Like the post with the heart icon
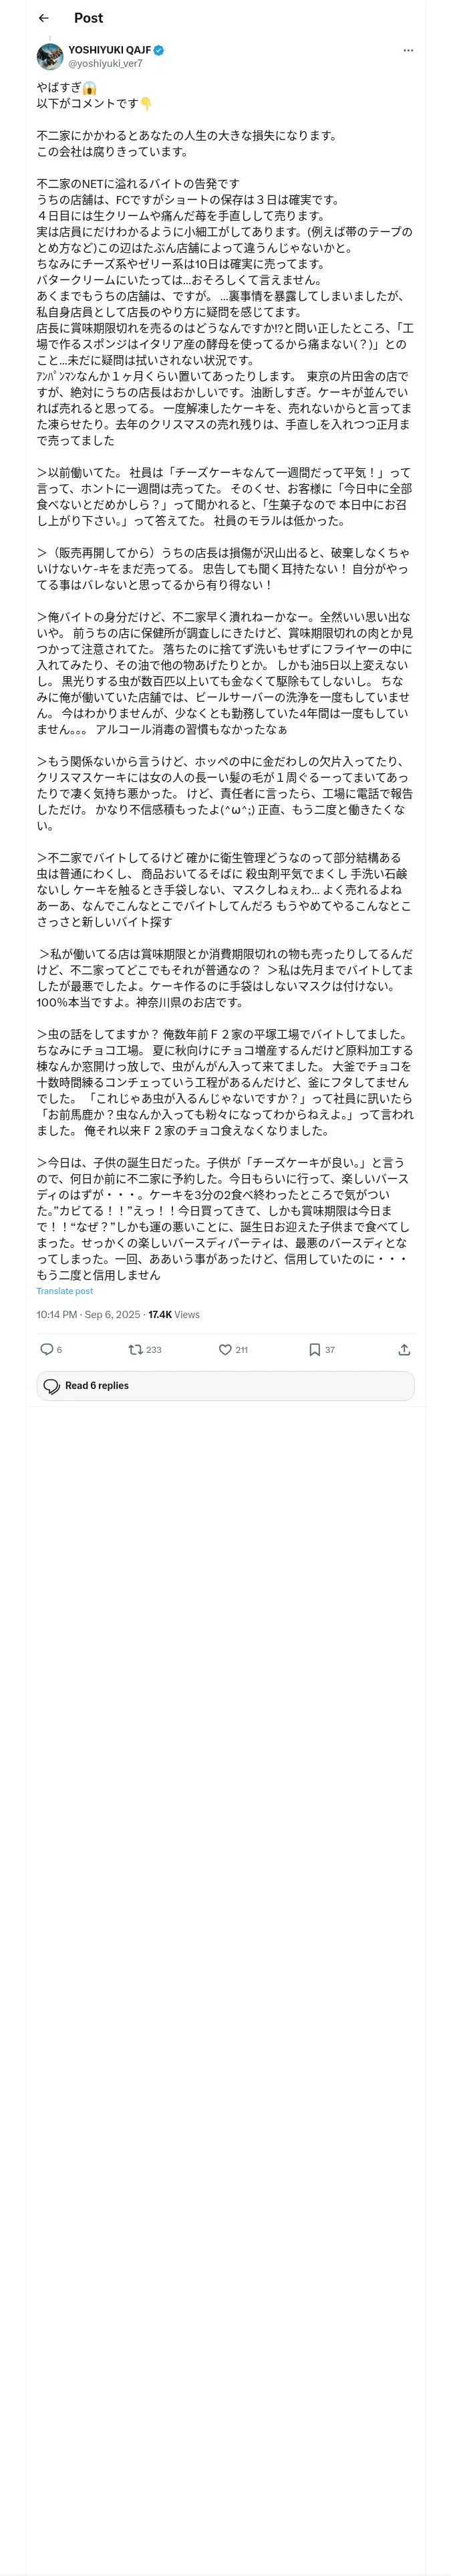 coord(225,1349)
